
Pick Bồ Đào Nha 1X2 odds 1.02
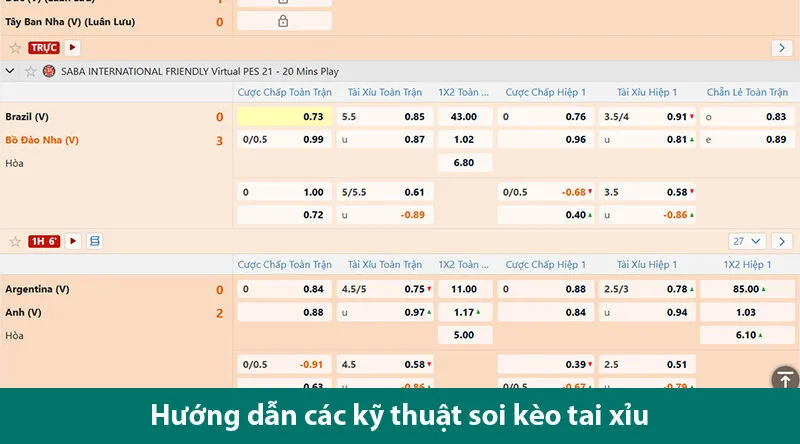(x=464, y=139)
